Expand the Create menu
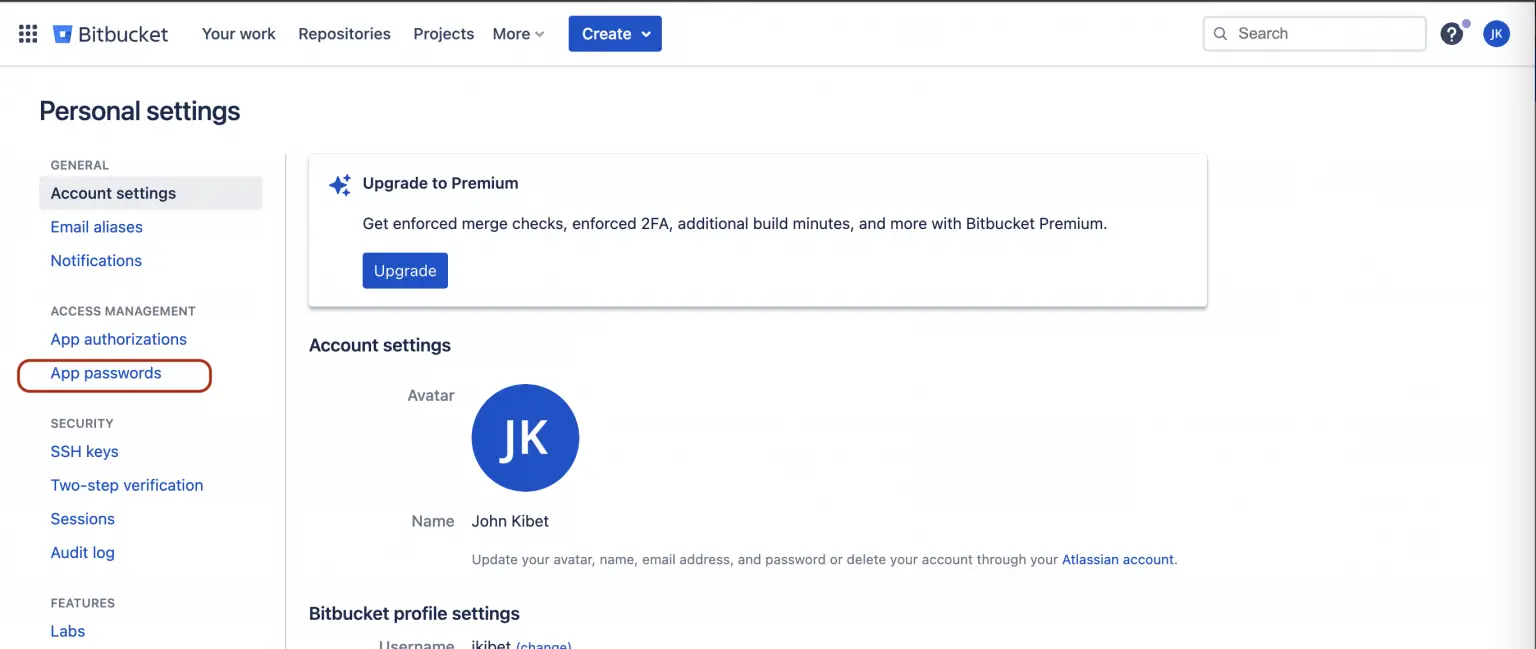Viewport: 1536px width, 649px height. (x=614, y=33)
